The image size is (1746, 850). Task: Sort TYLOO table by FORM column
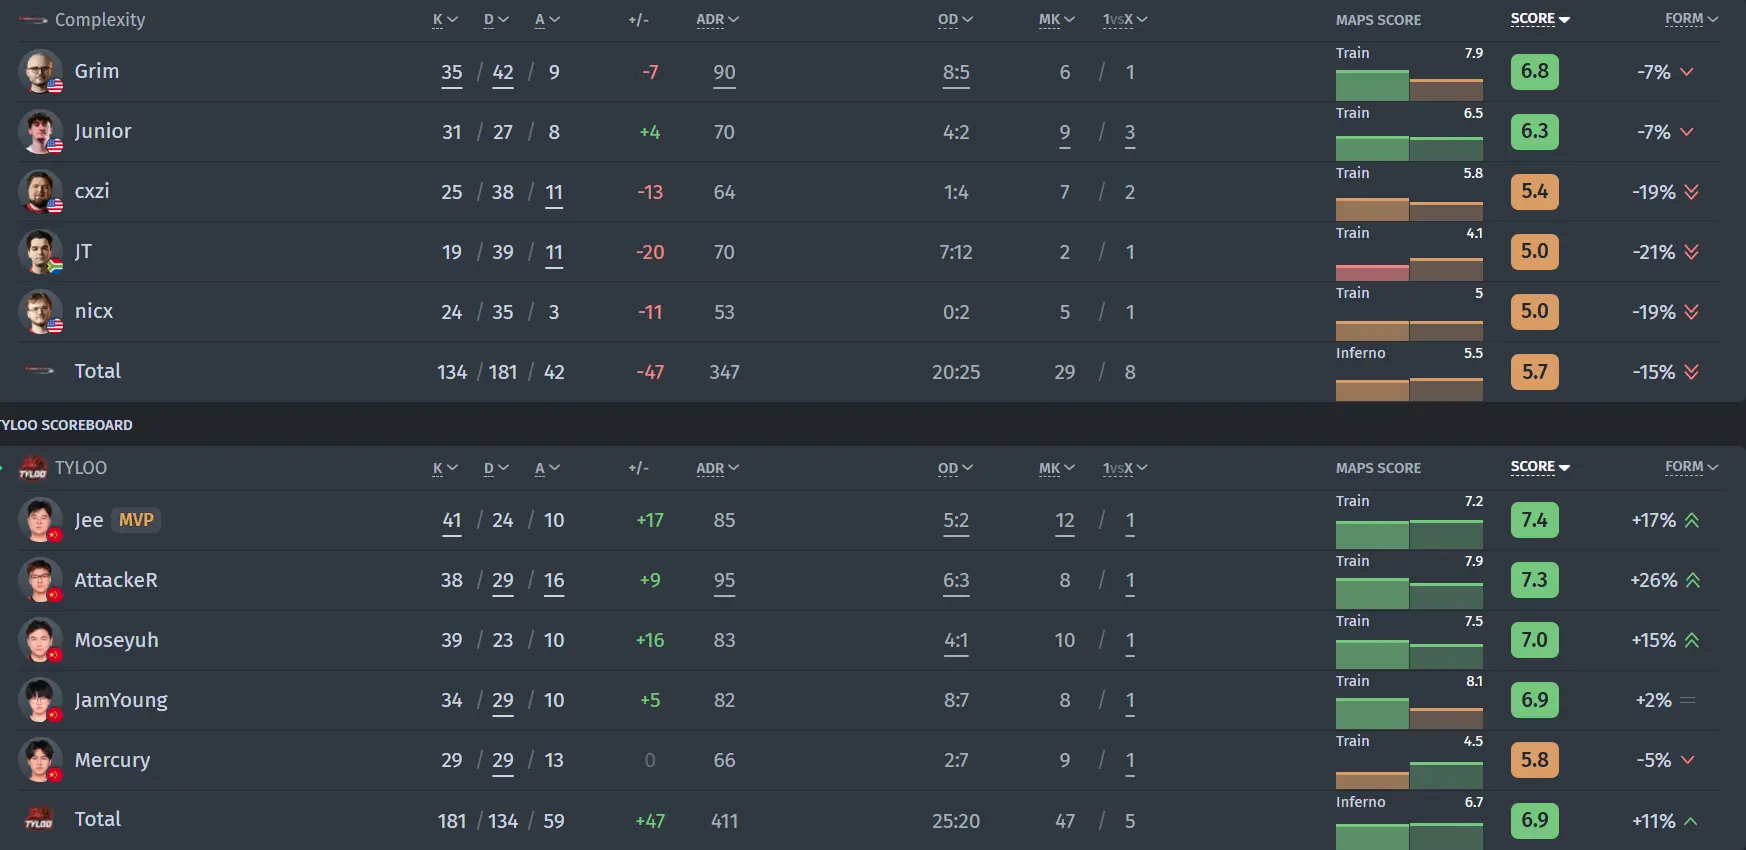coord(1690,467)
